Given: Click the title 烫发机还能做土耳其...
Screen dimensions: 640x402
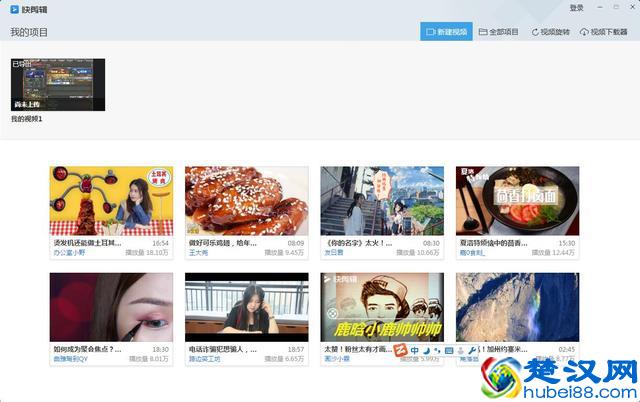Looking at the screenshot, I should [x=87, y=243].
